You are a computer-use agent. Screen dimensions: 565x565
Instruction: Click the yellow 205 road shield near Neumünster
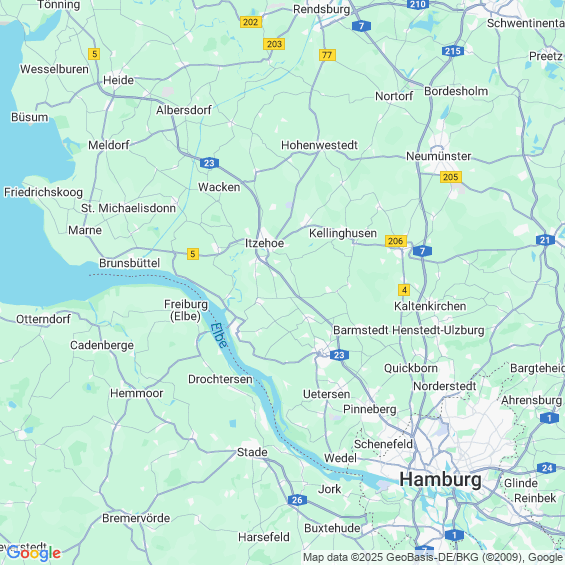450,177
